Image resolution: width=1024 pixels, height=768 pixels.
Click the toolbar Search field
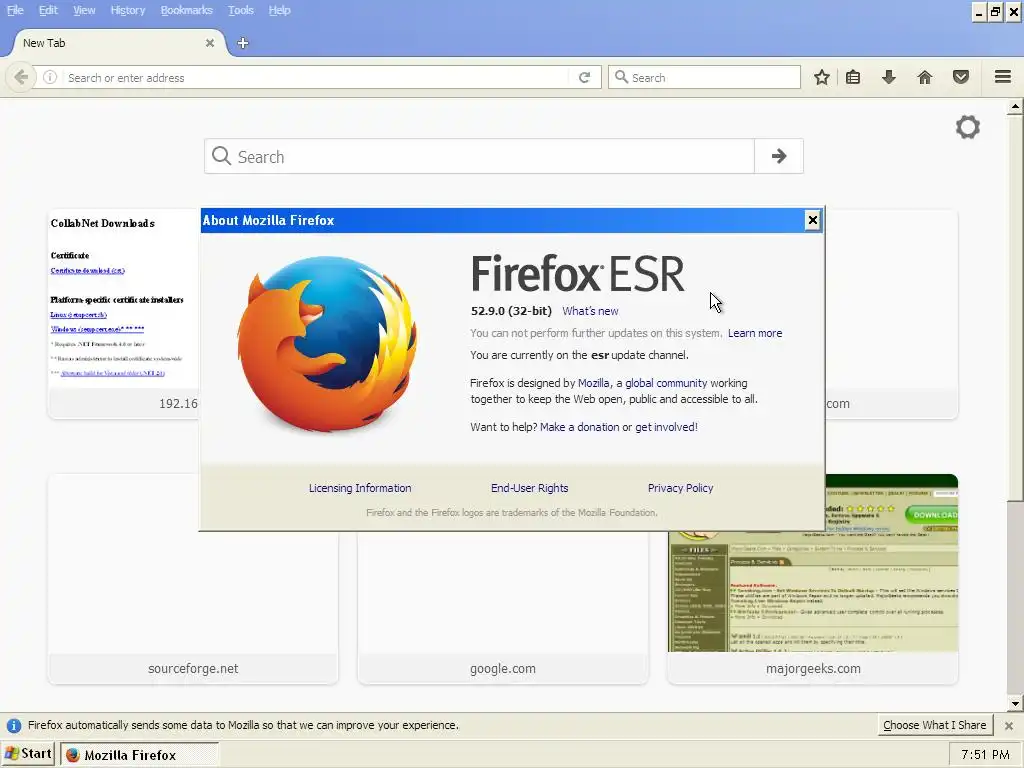click(704, 77)
